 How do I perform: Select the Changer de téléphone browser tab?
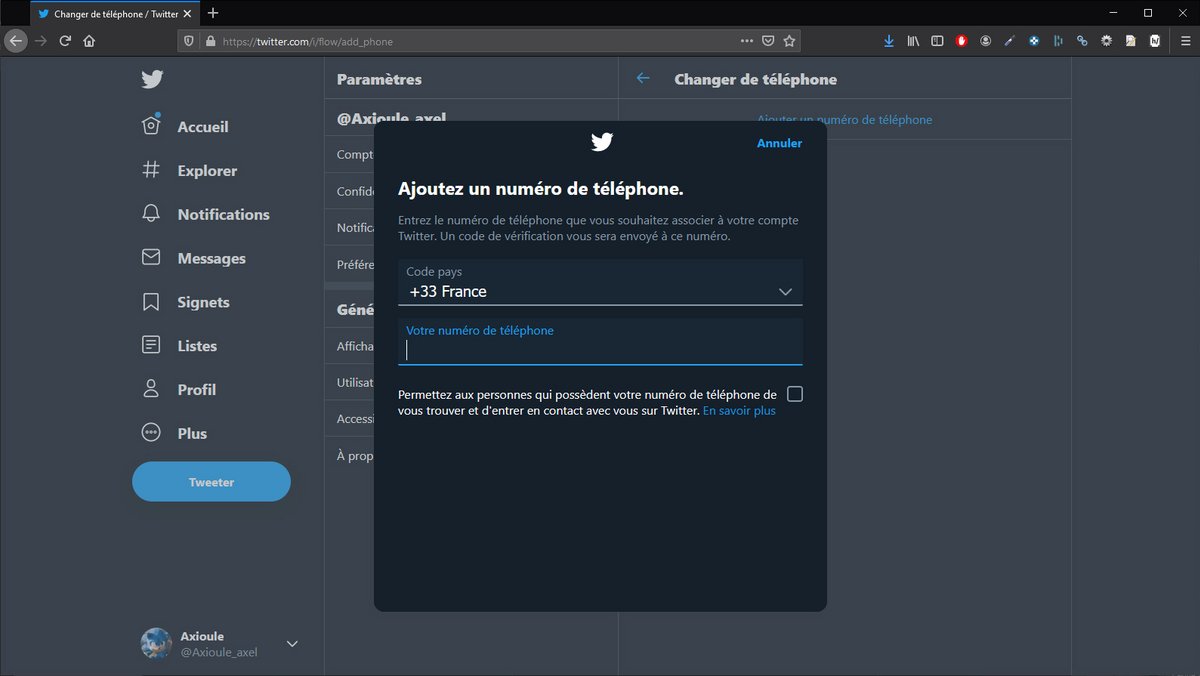[x=115, y=14]
